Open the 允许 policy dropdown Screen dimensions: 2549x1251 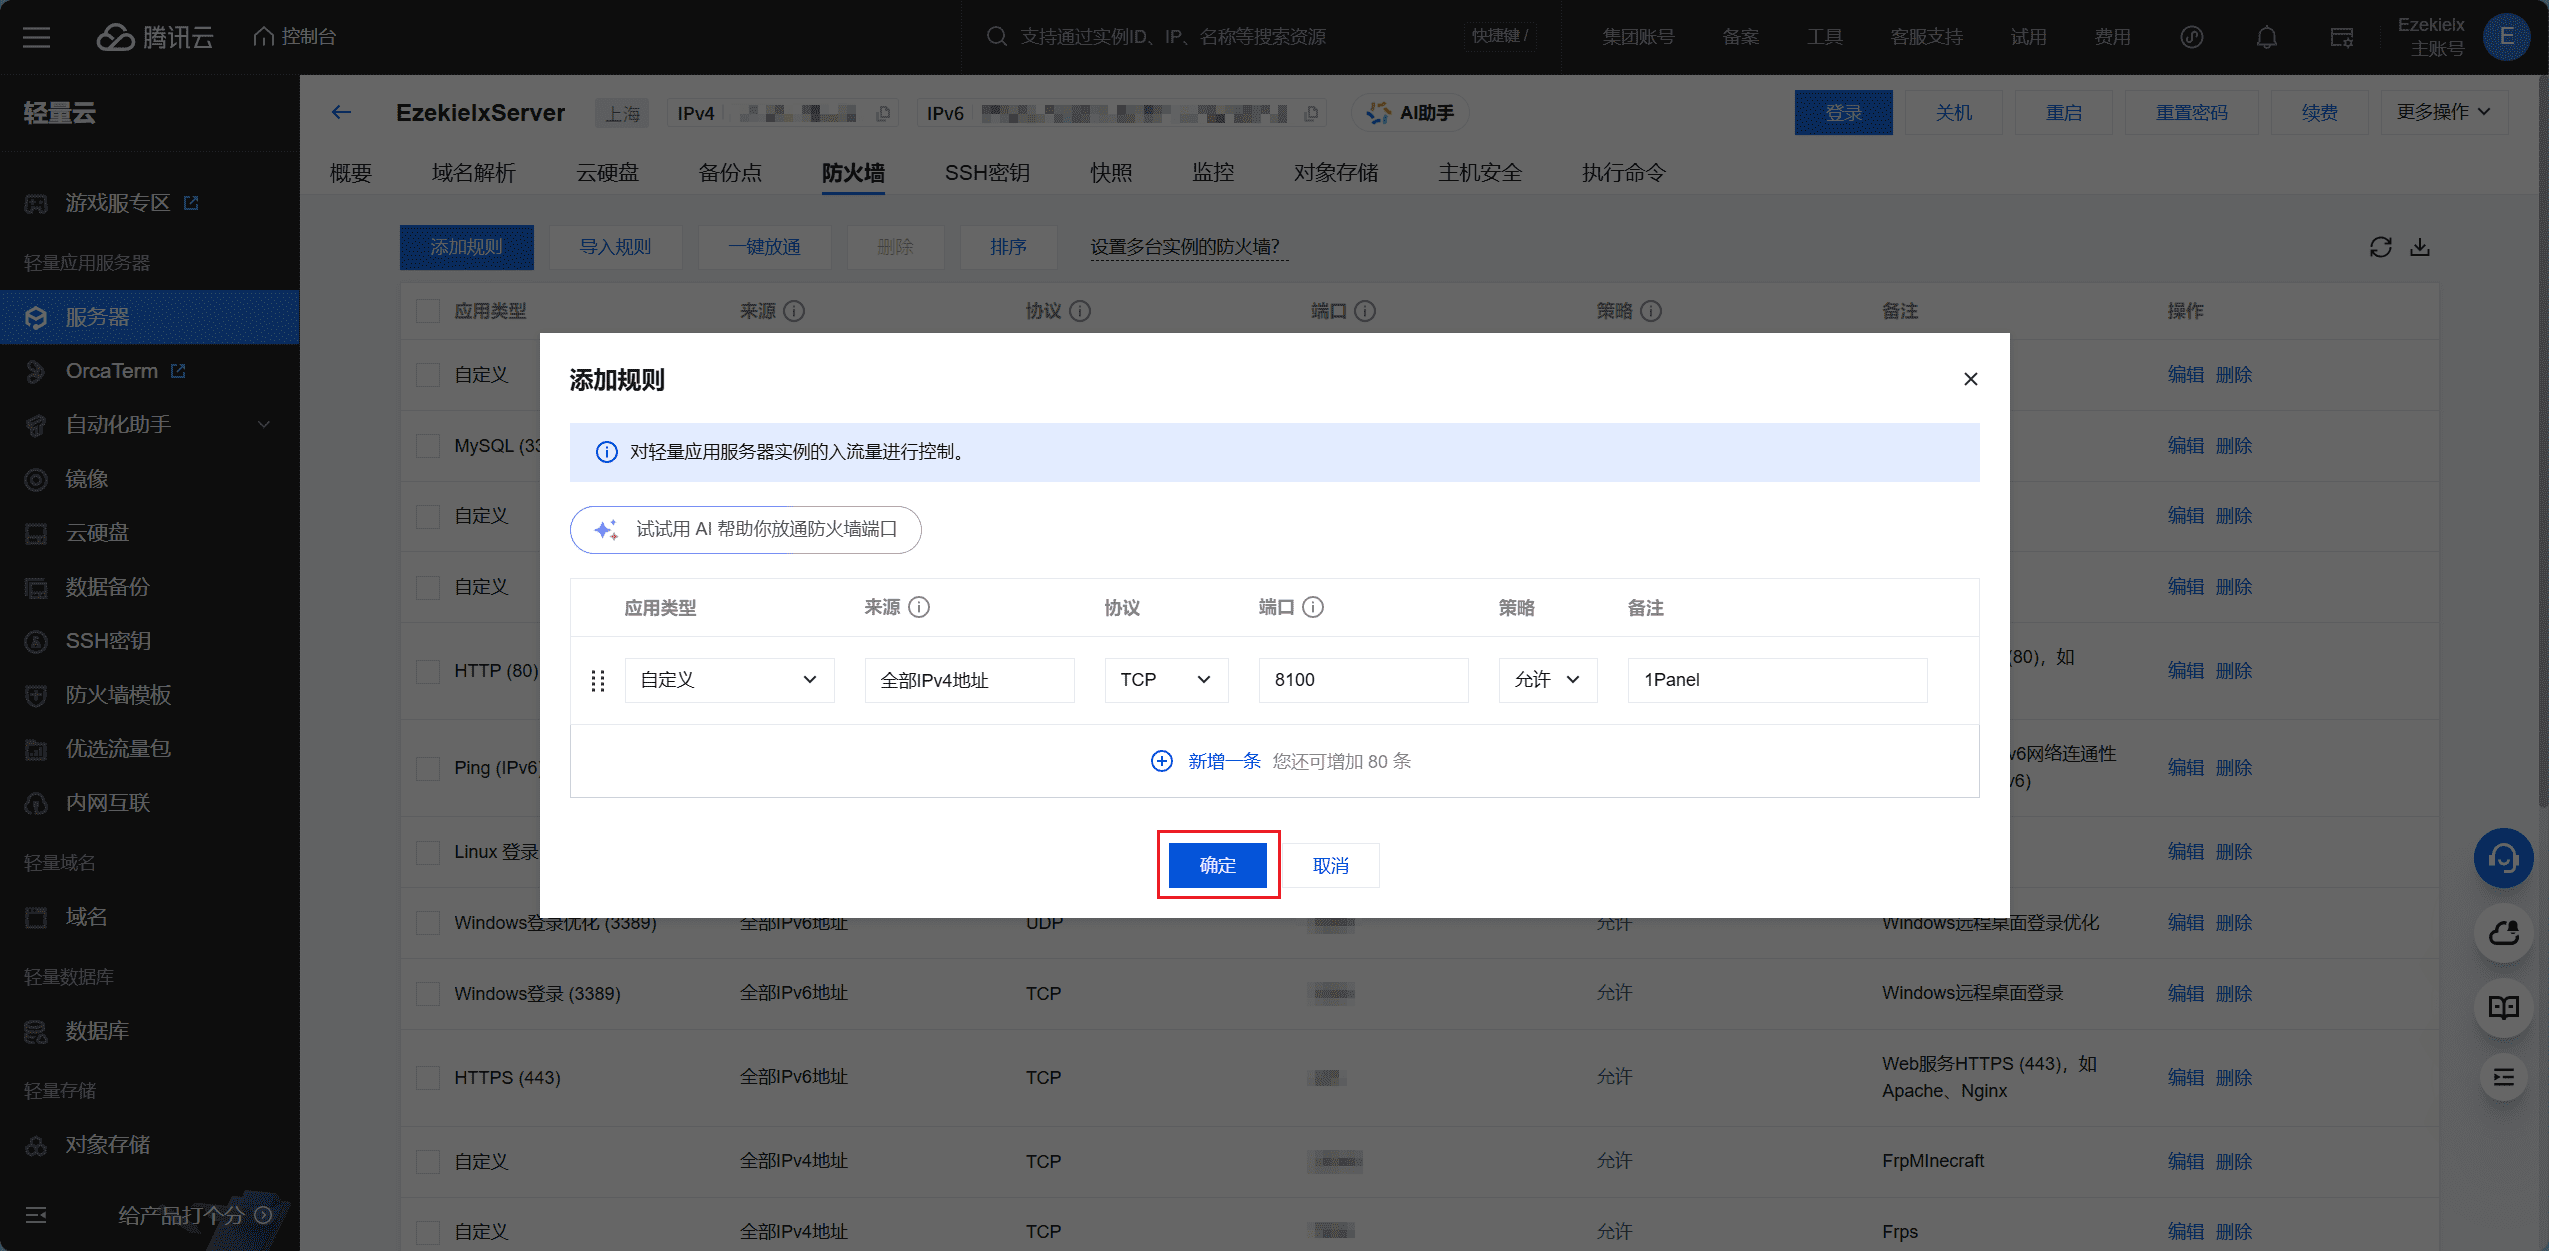[x=1547, y=680]
